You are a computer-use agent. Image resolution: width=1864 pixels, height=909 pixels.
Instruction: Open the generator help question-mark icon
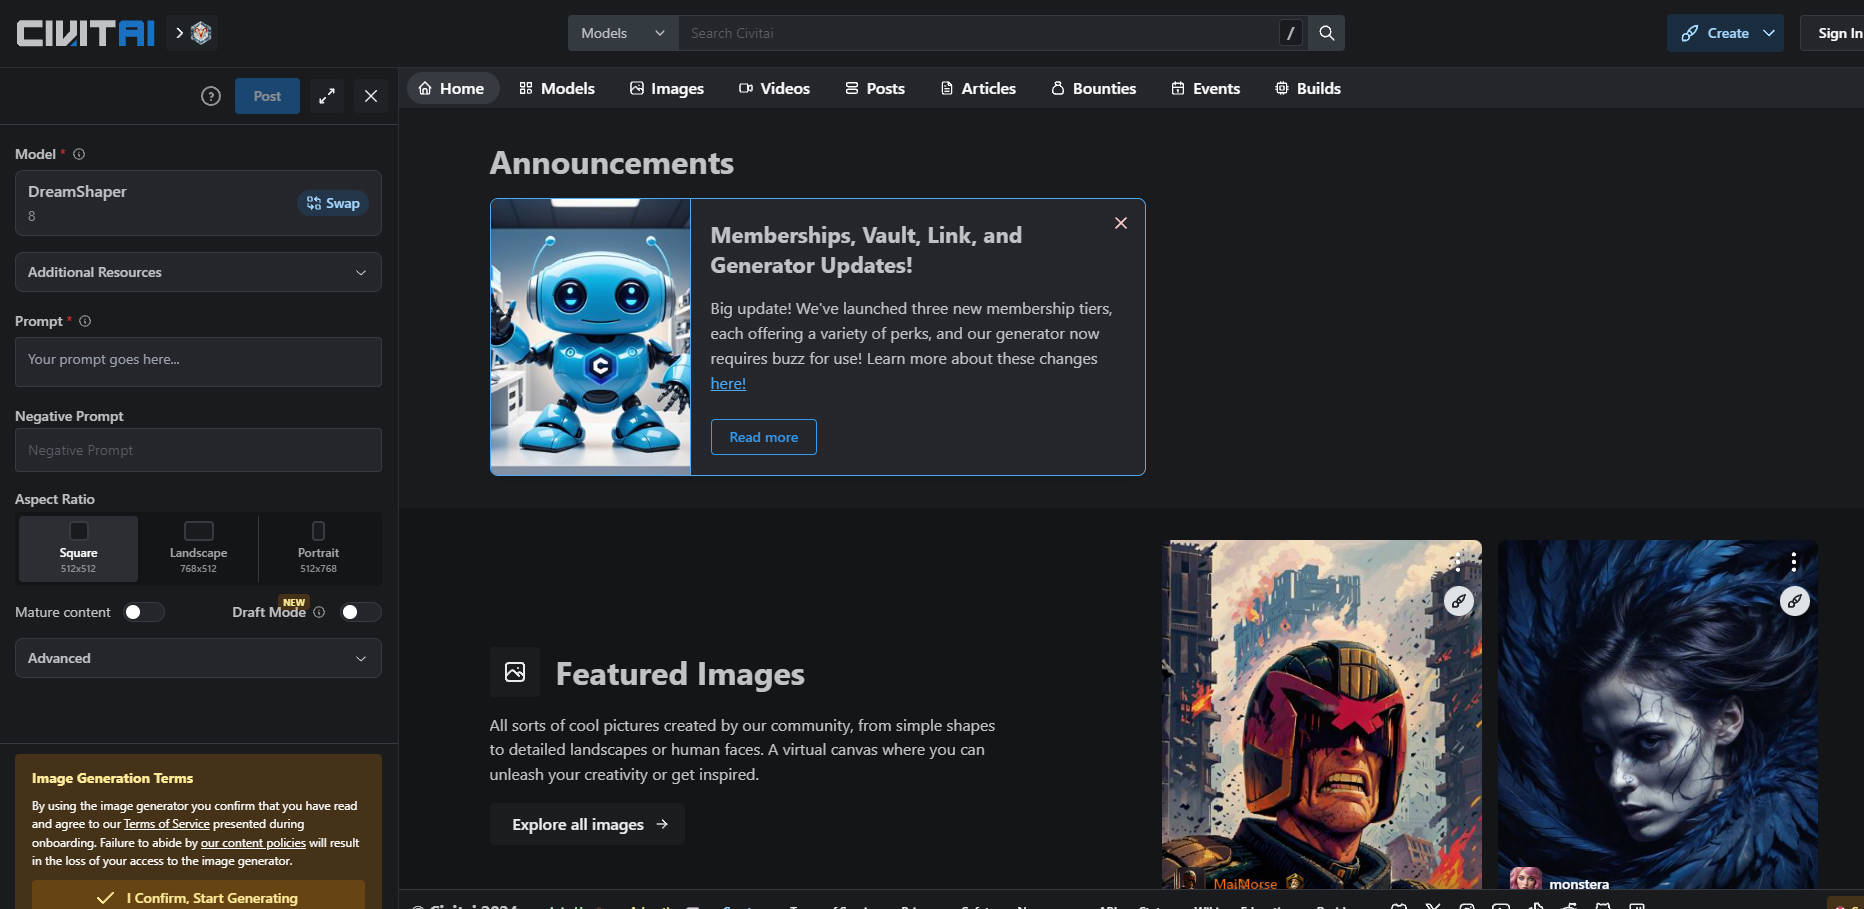(211, 96)
